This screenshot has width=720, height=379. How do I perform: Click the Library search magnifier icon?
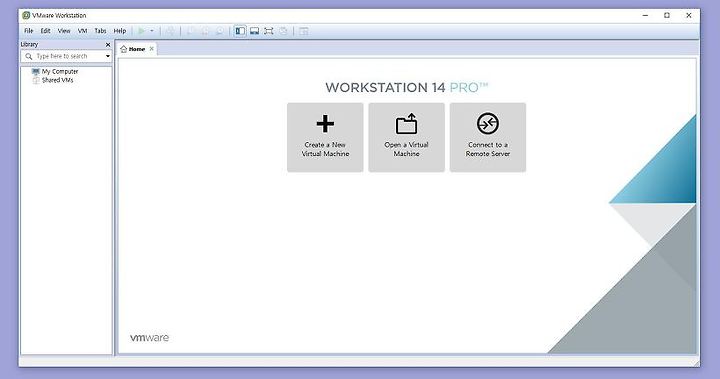(28, 56)
